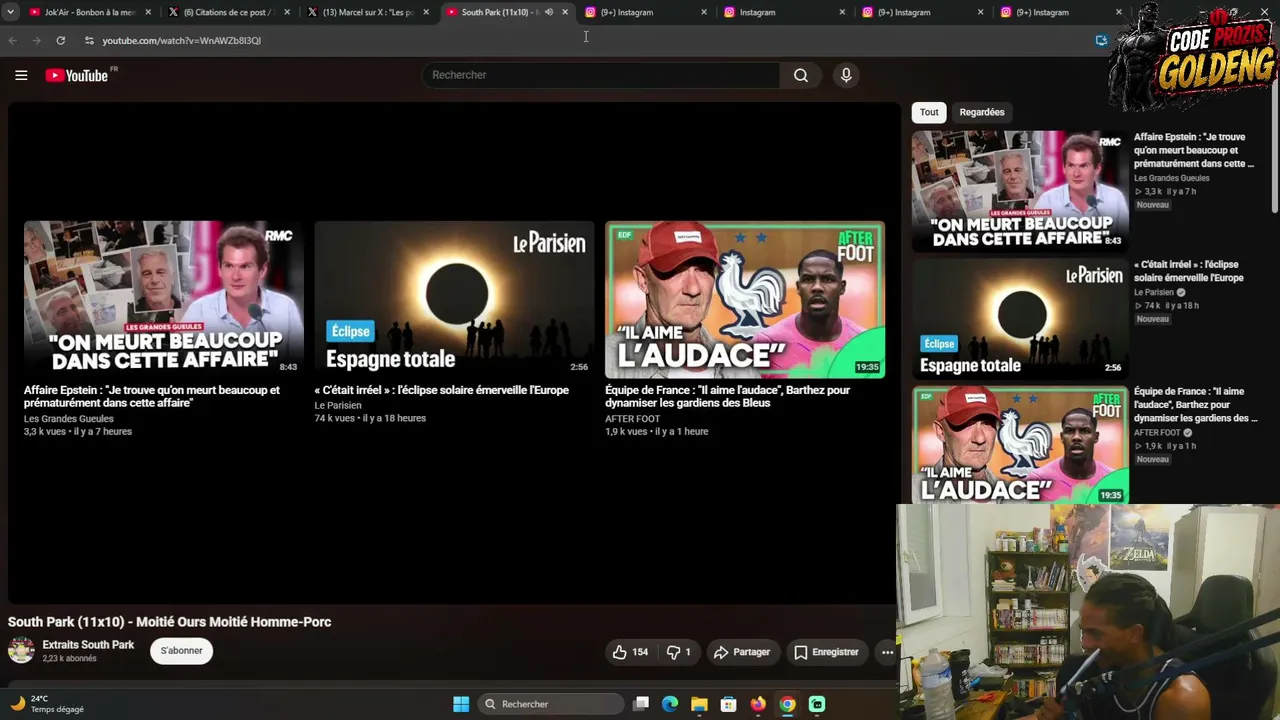
Task: Go back in browser history
Action: pos(12,40)
